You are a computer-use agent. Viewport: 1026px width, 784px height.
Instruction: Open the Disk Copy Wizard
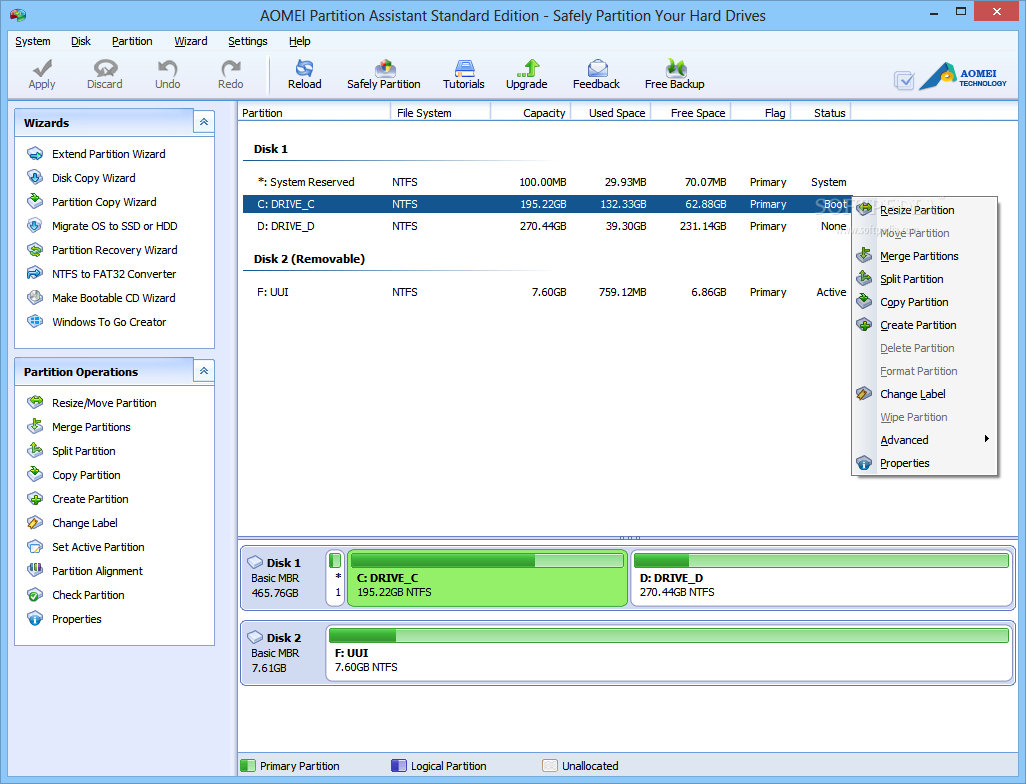pos(94,177)
